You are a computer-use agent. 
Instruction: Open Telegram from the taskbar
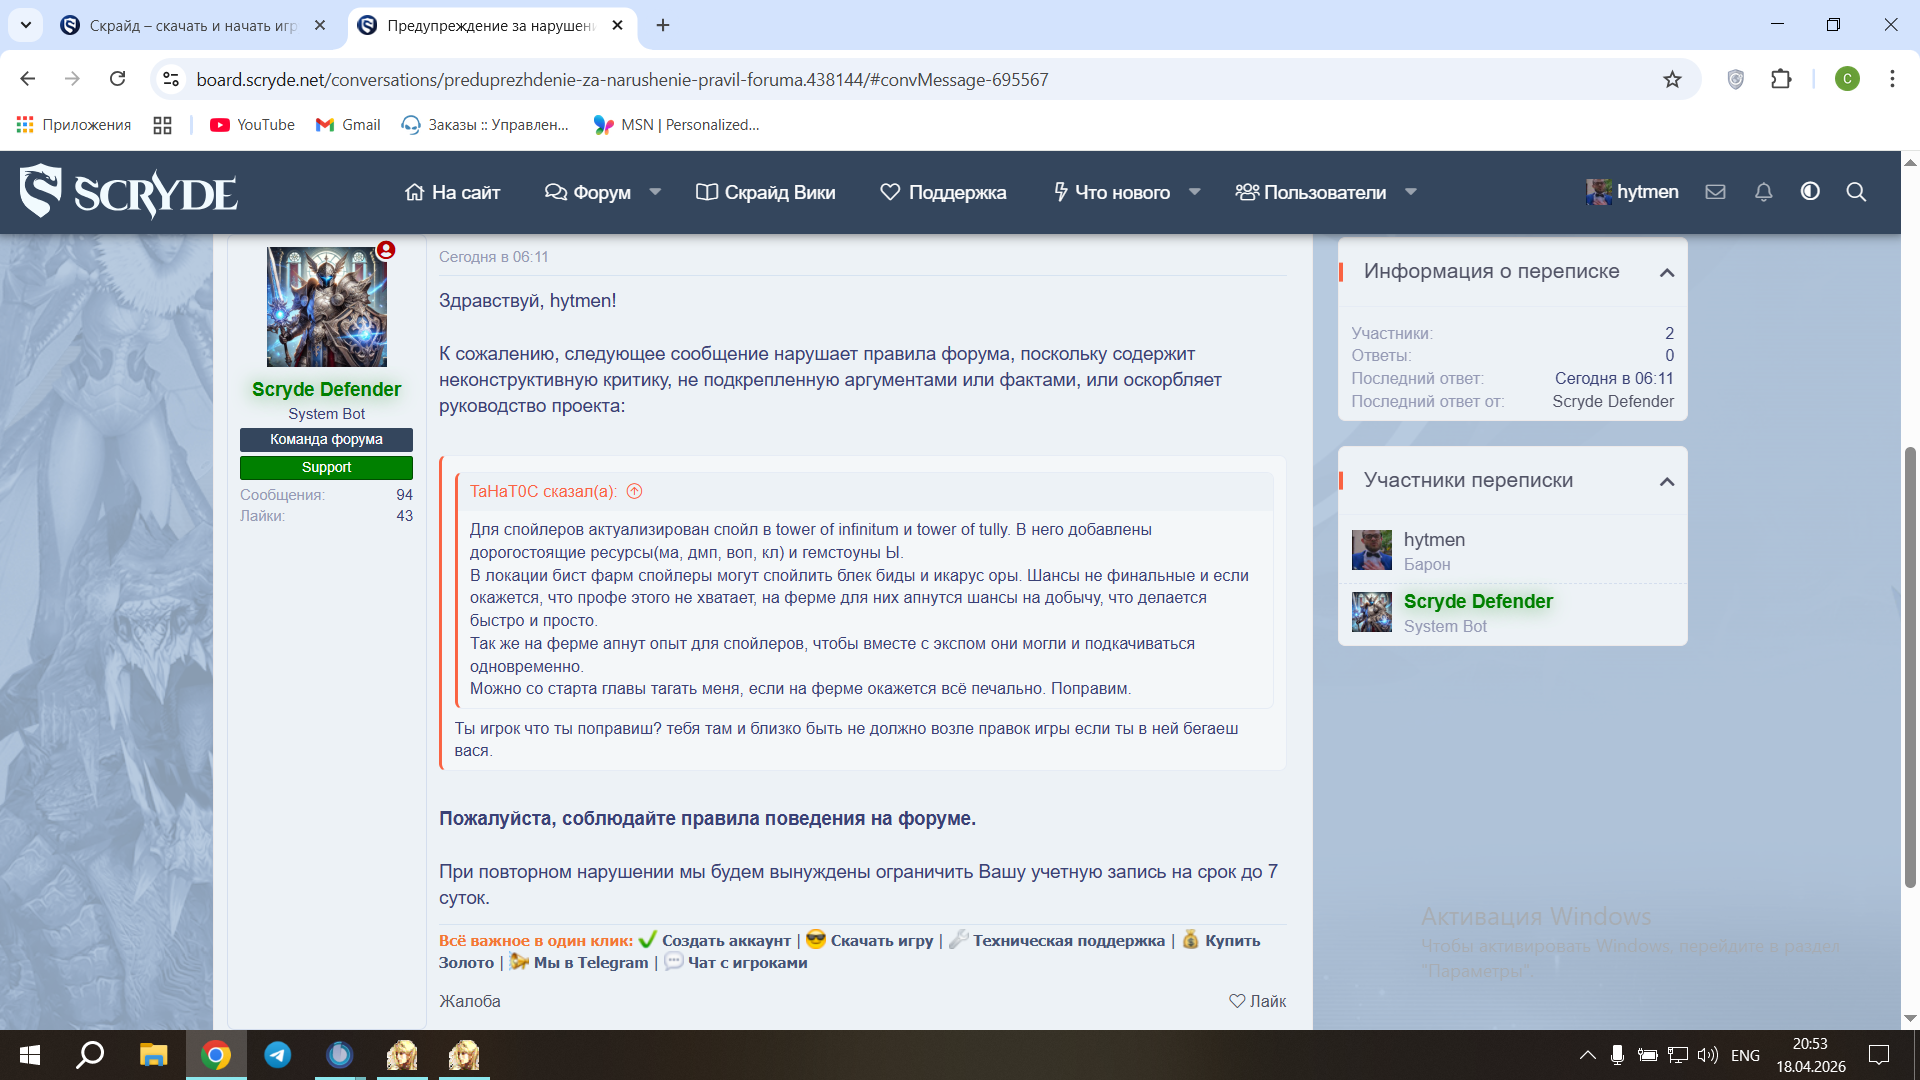point(277,1055)
